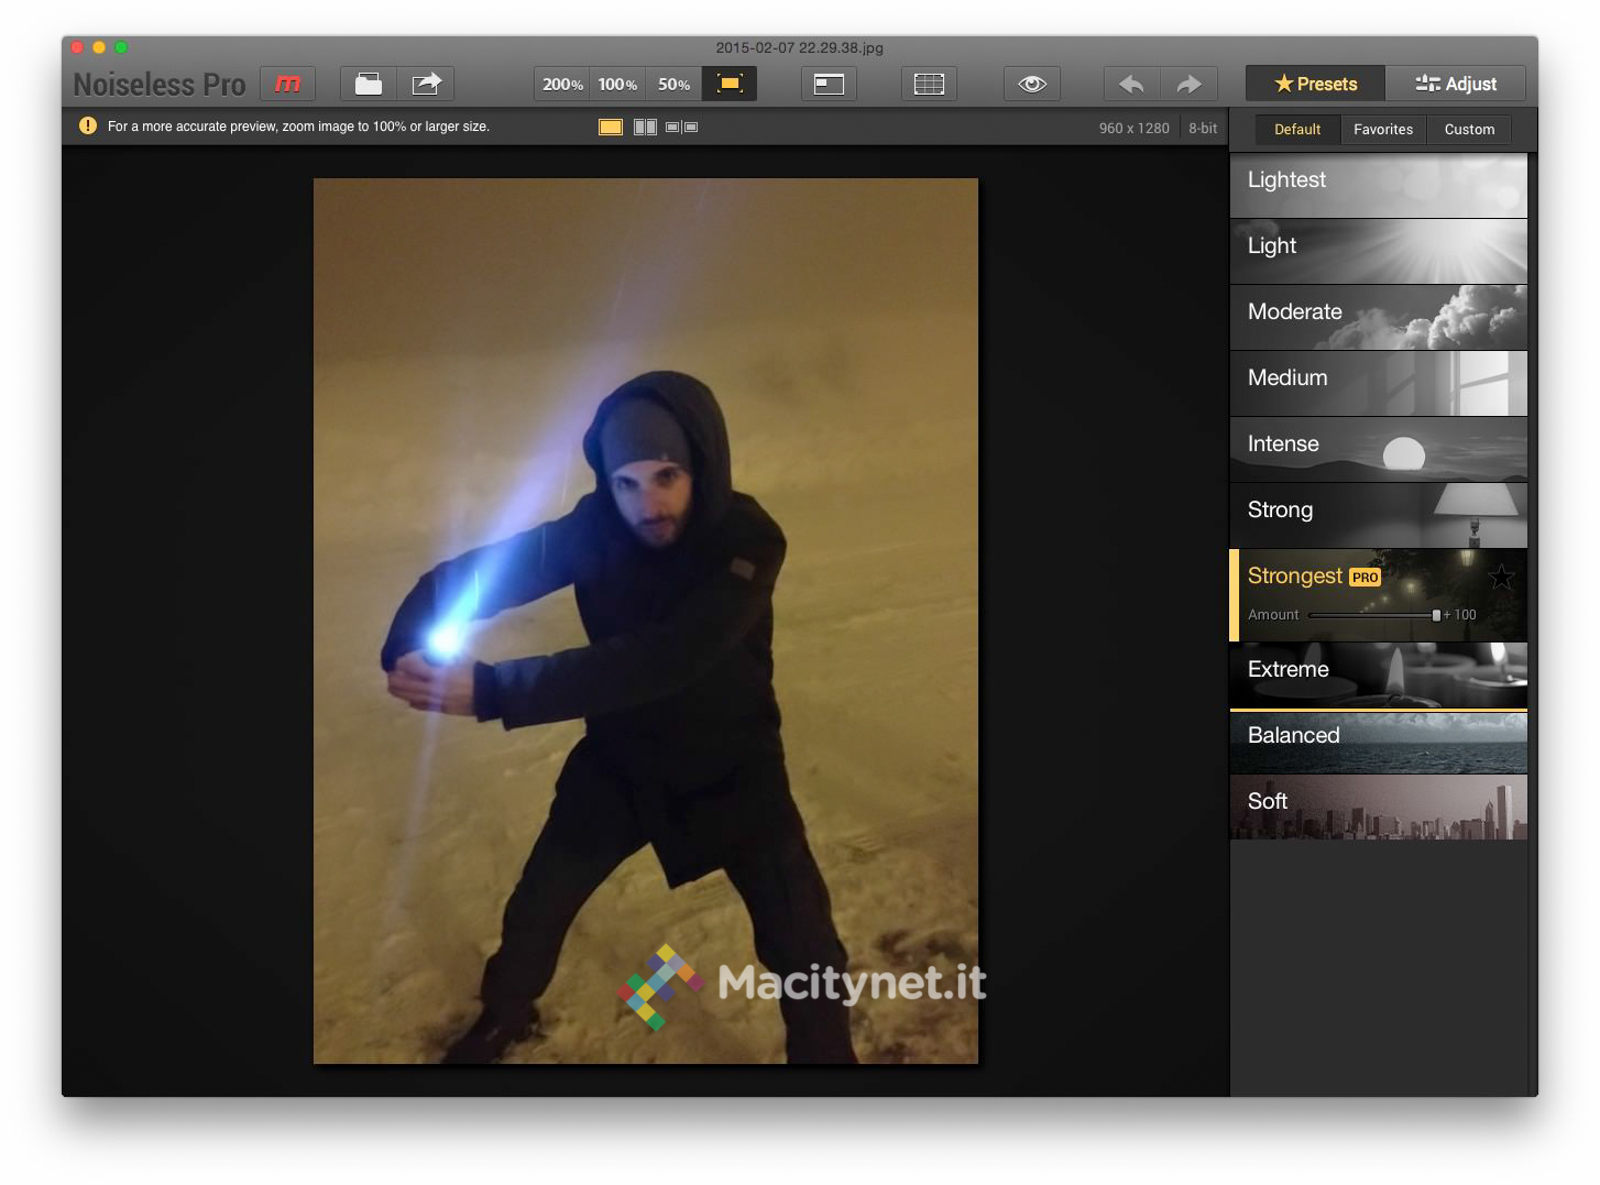1600x1185 pixels.
Task: Open the navigator window icon
Action: click(829, 84)
